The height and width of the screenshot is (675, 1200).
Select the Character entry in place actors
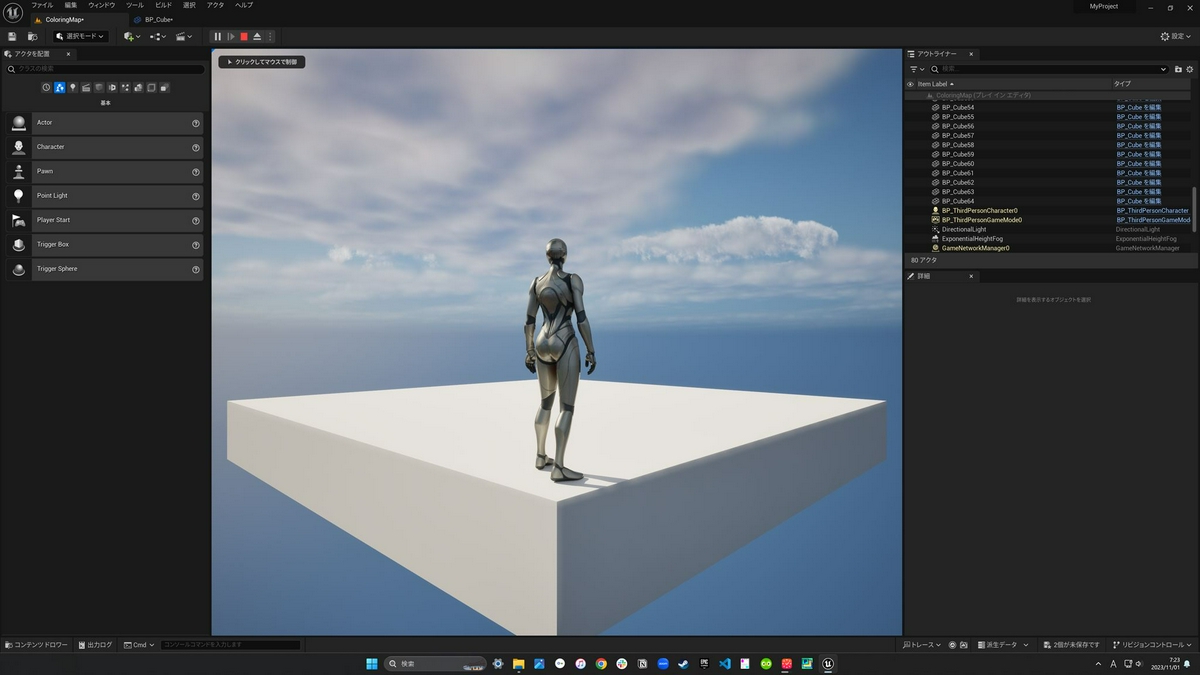[x=104, y=147]
